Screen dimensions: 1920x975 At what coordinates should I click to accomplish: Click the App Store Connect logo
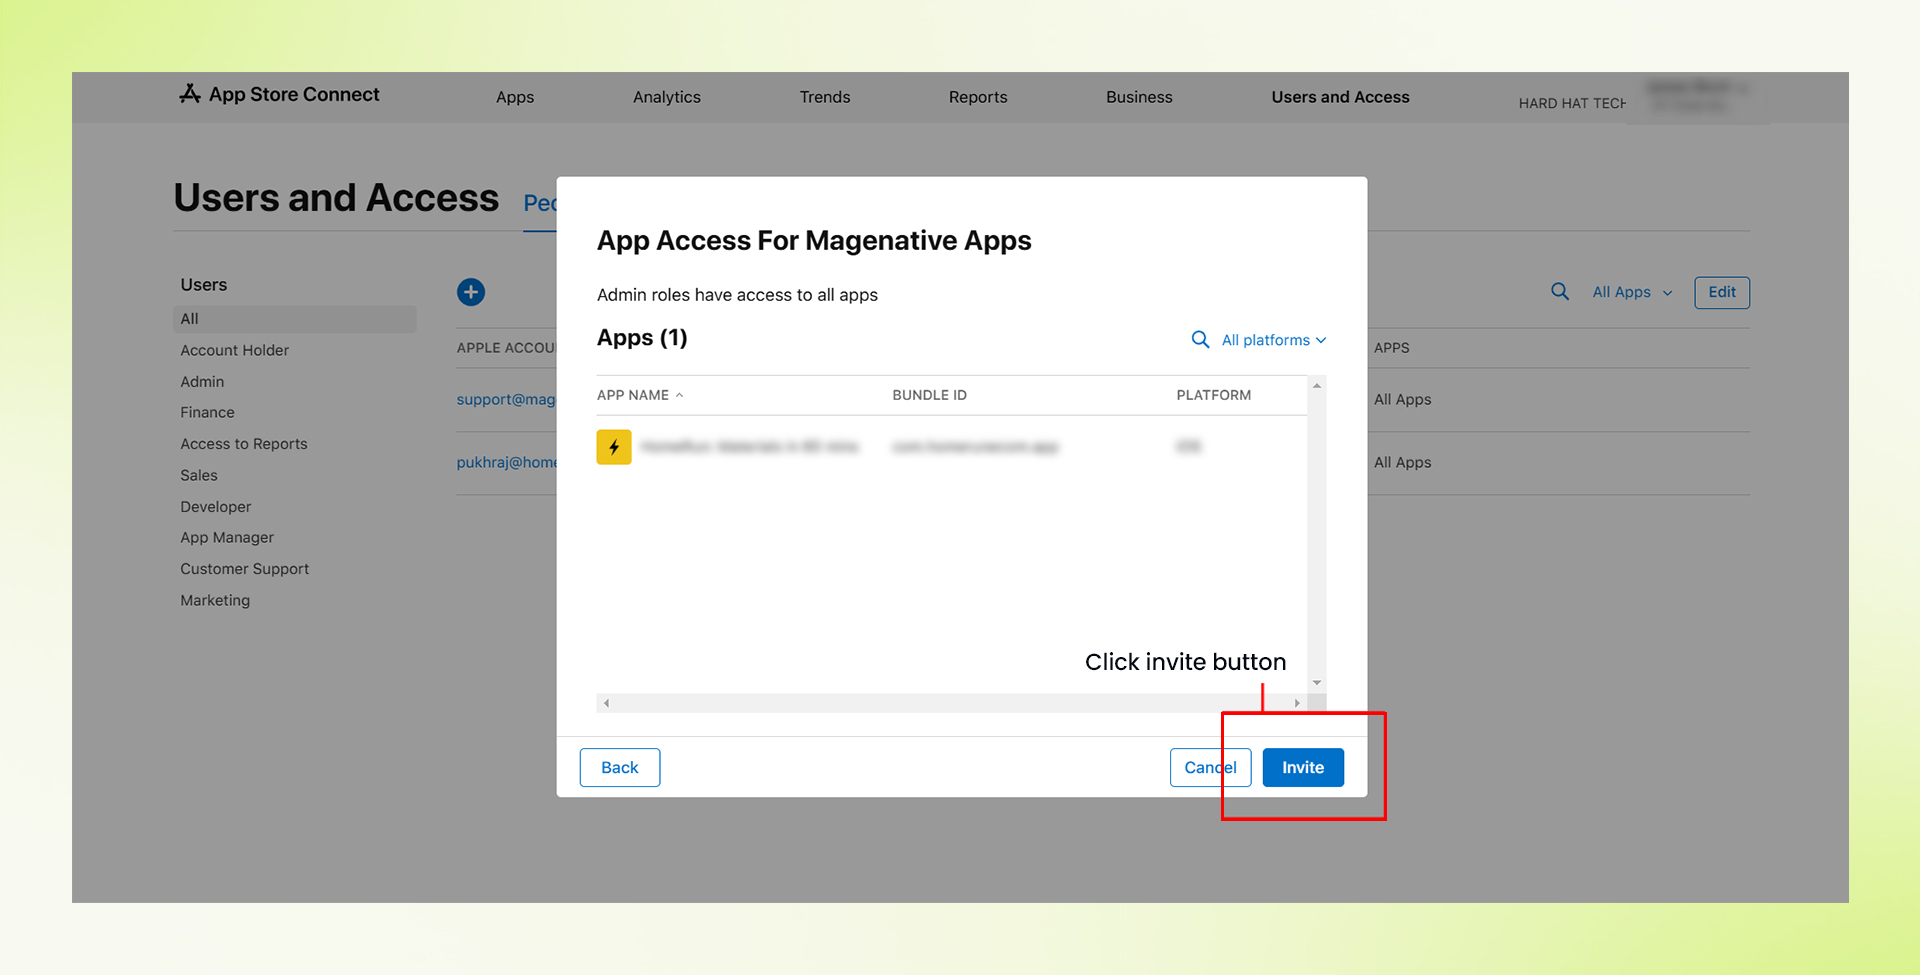(279, 94)
